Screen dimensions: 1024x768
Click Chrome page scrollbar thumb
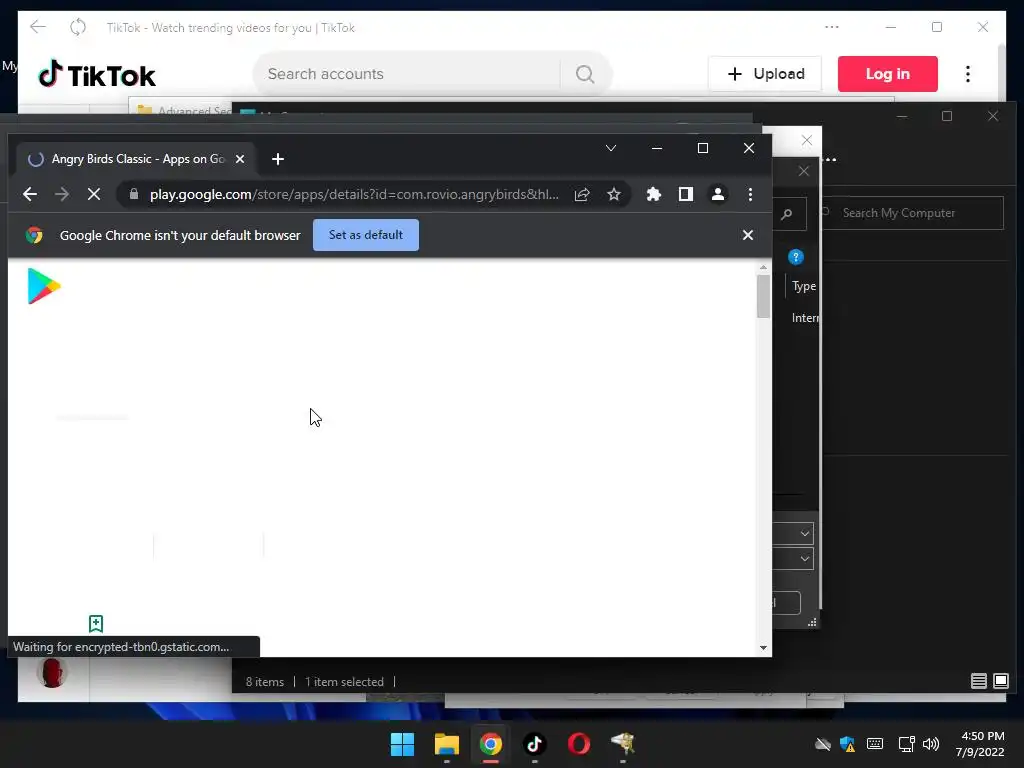click(763, 296)
